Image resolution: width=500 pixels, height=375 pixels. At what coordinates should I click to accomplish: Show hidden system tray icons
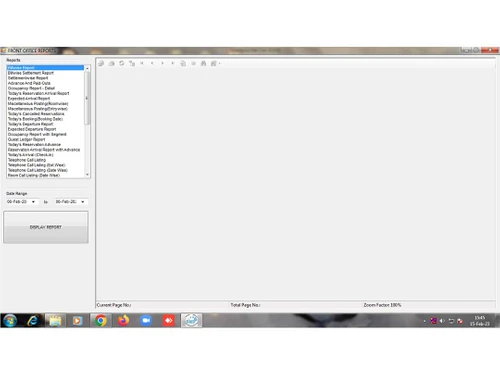pos(424,321)
